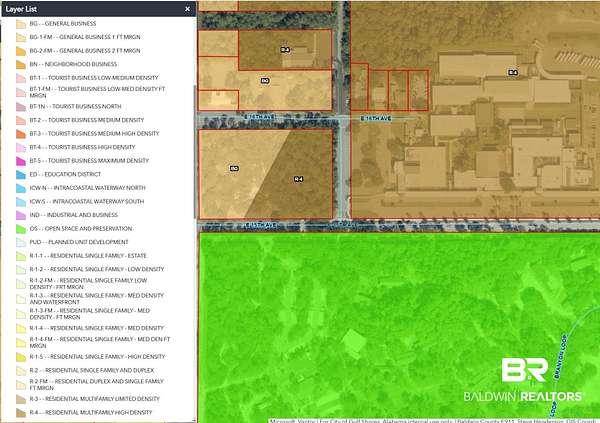Click the ICW-N Intracoastal Waterway North swatch
This screenshot has height=423, width=600.
(x=21, y=188)
